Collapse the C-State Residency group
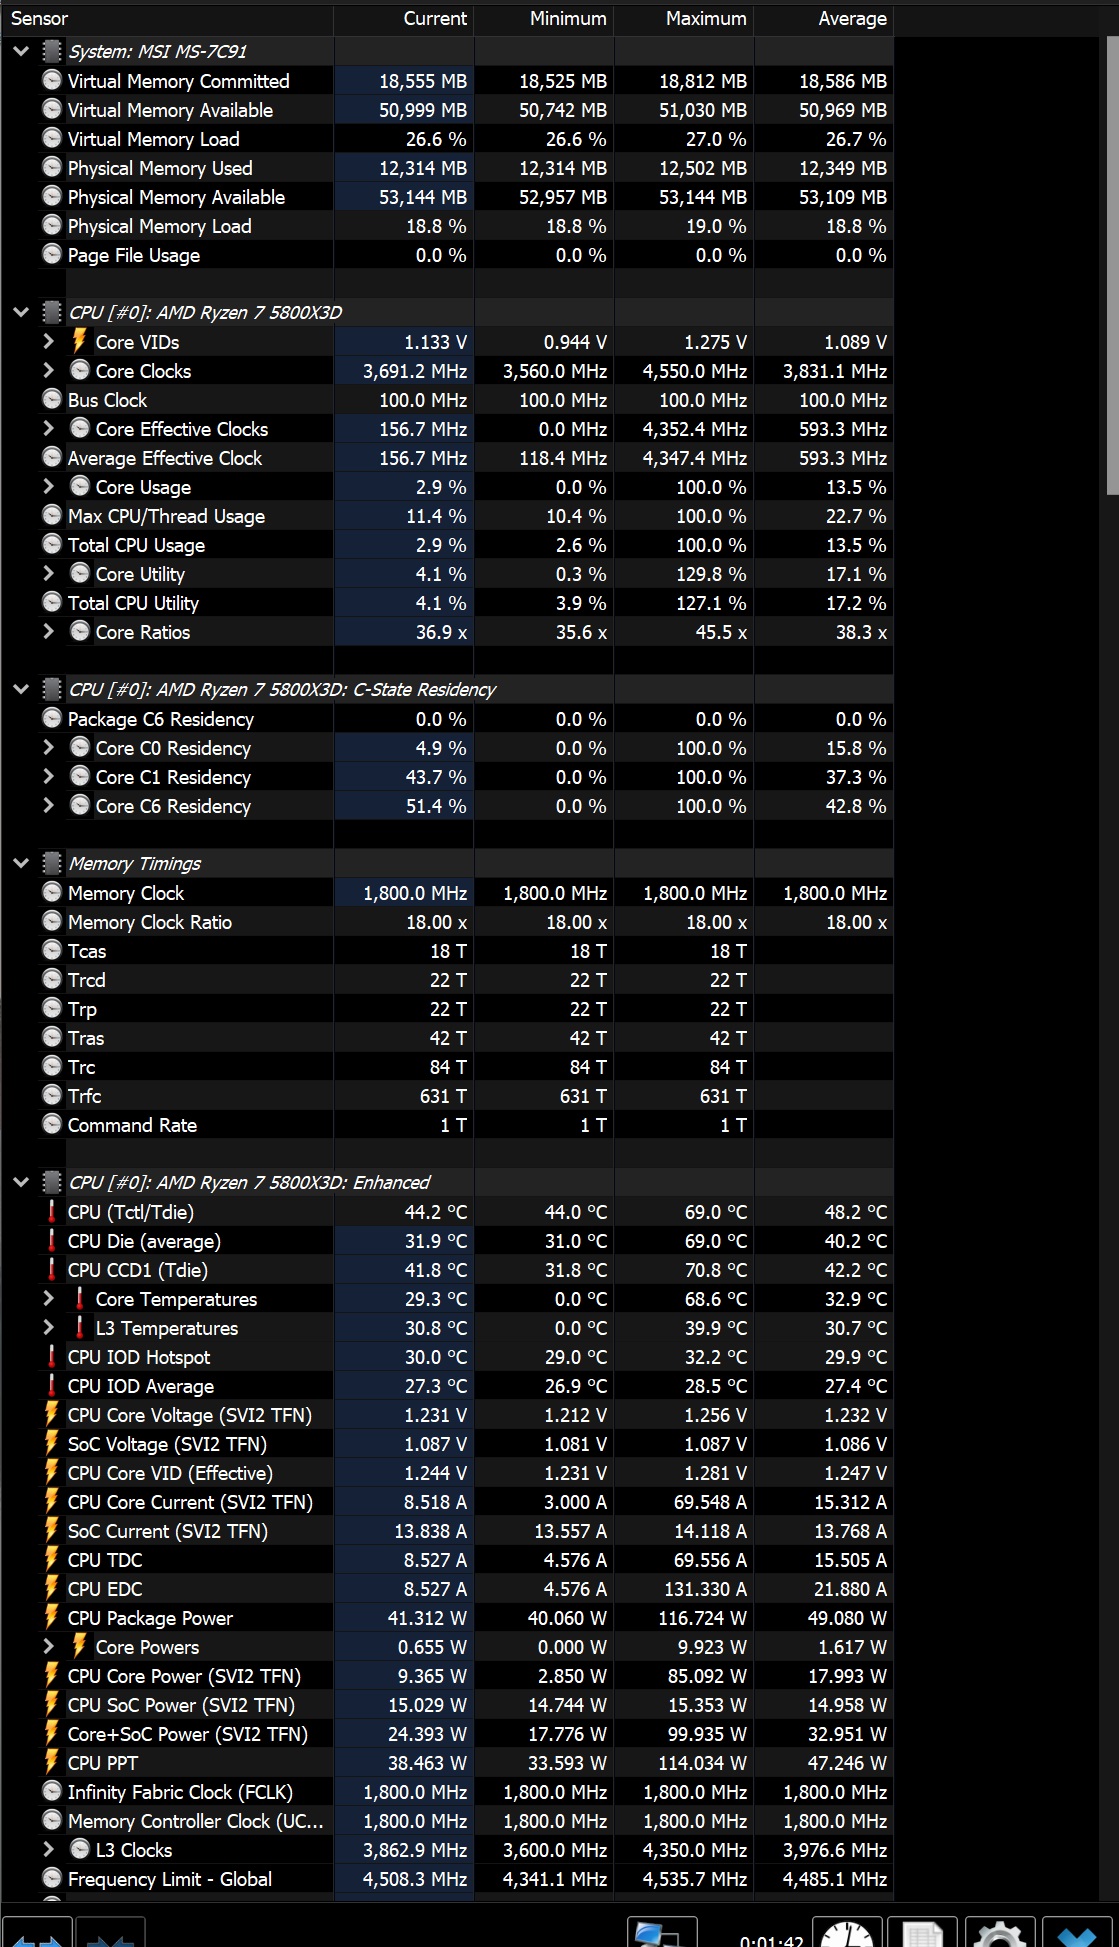Screen dimensions: 1119x1947 coord(21,690)
